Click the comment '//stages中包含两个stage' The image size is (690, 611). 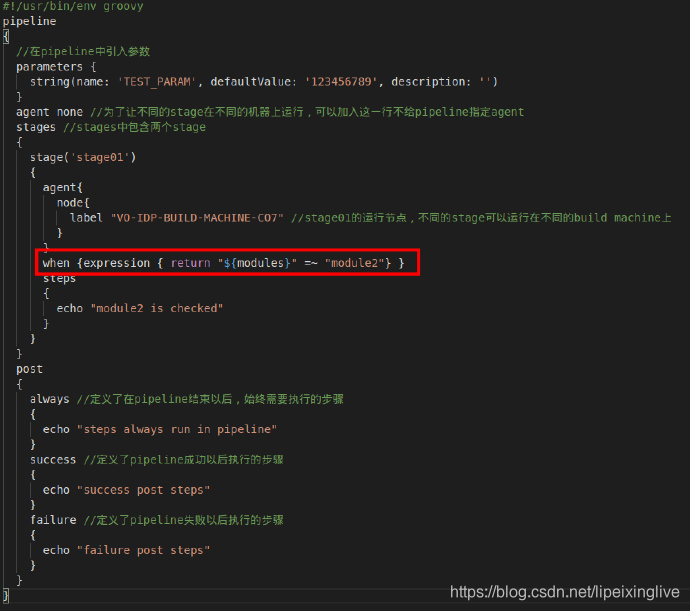tap(134, 127)
